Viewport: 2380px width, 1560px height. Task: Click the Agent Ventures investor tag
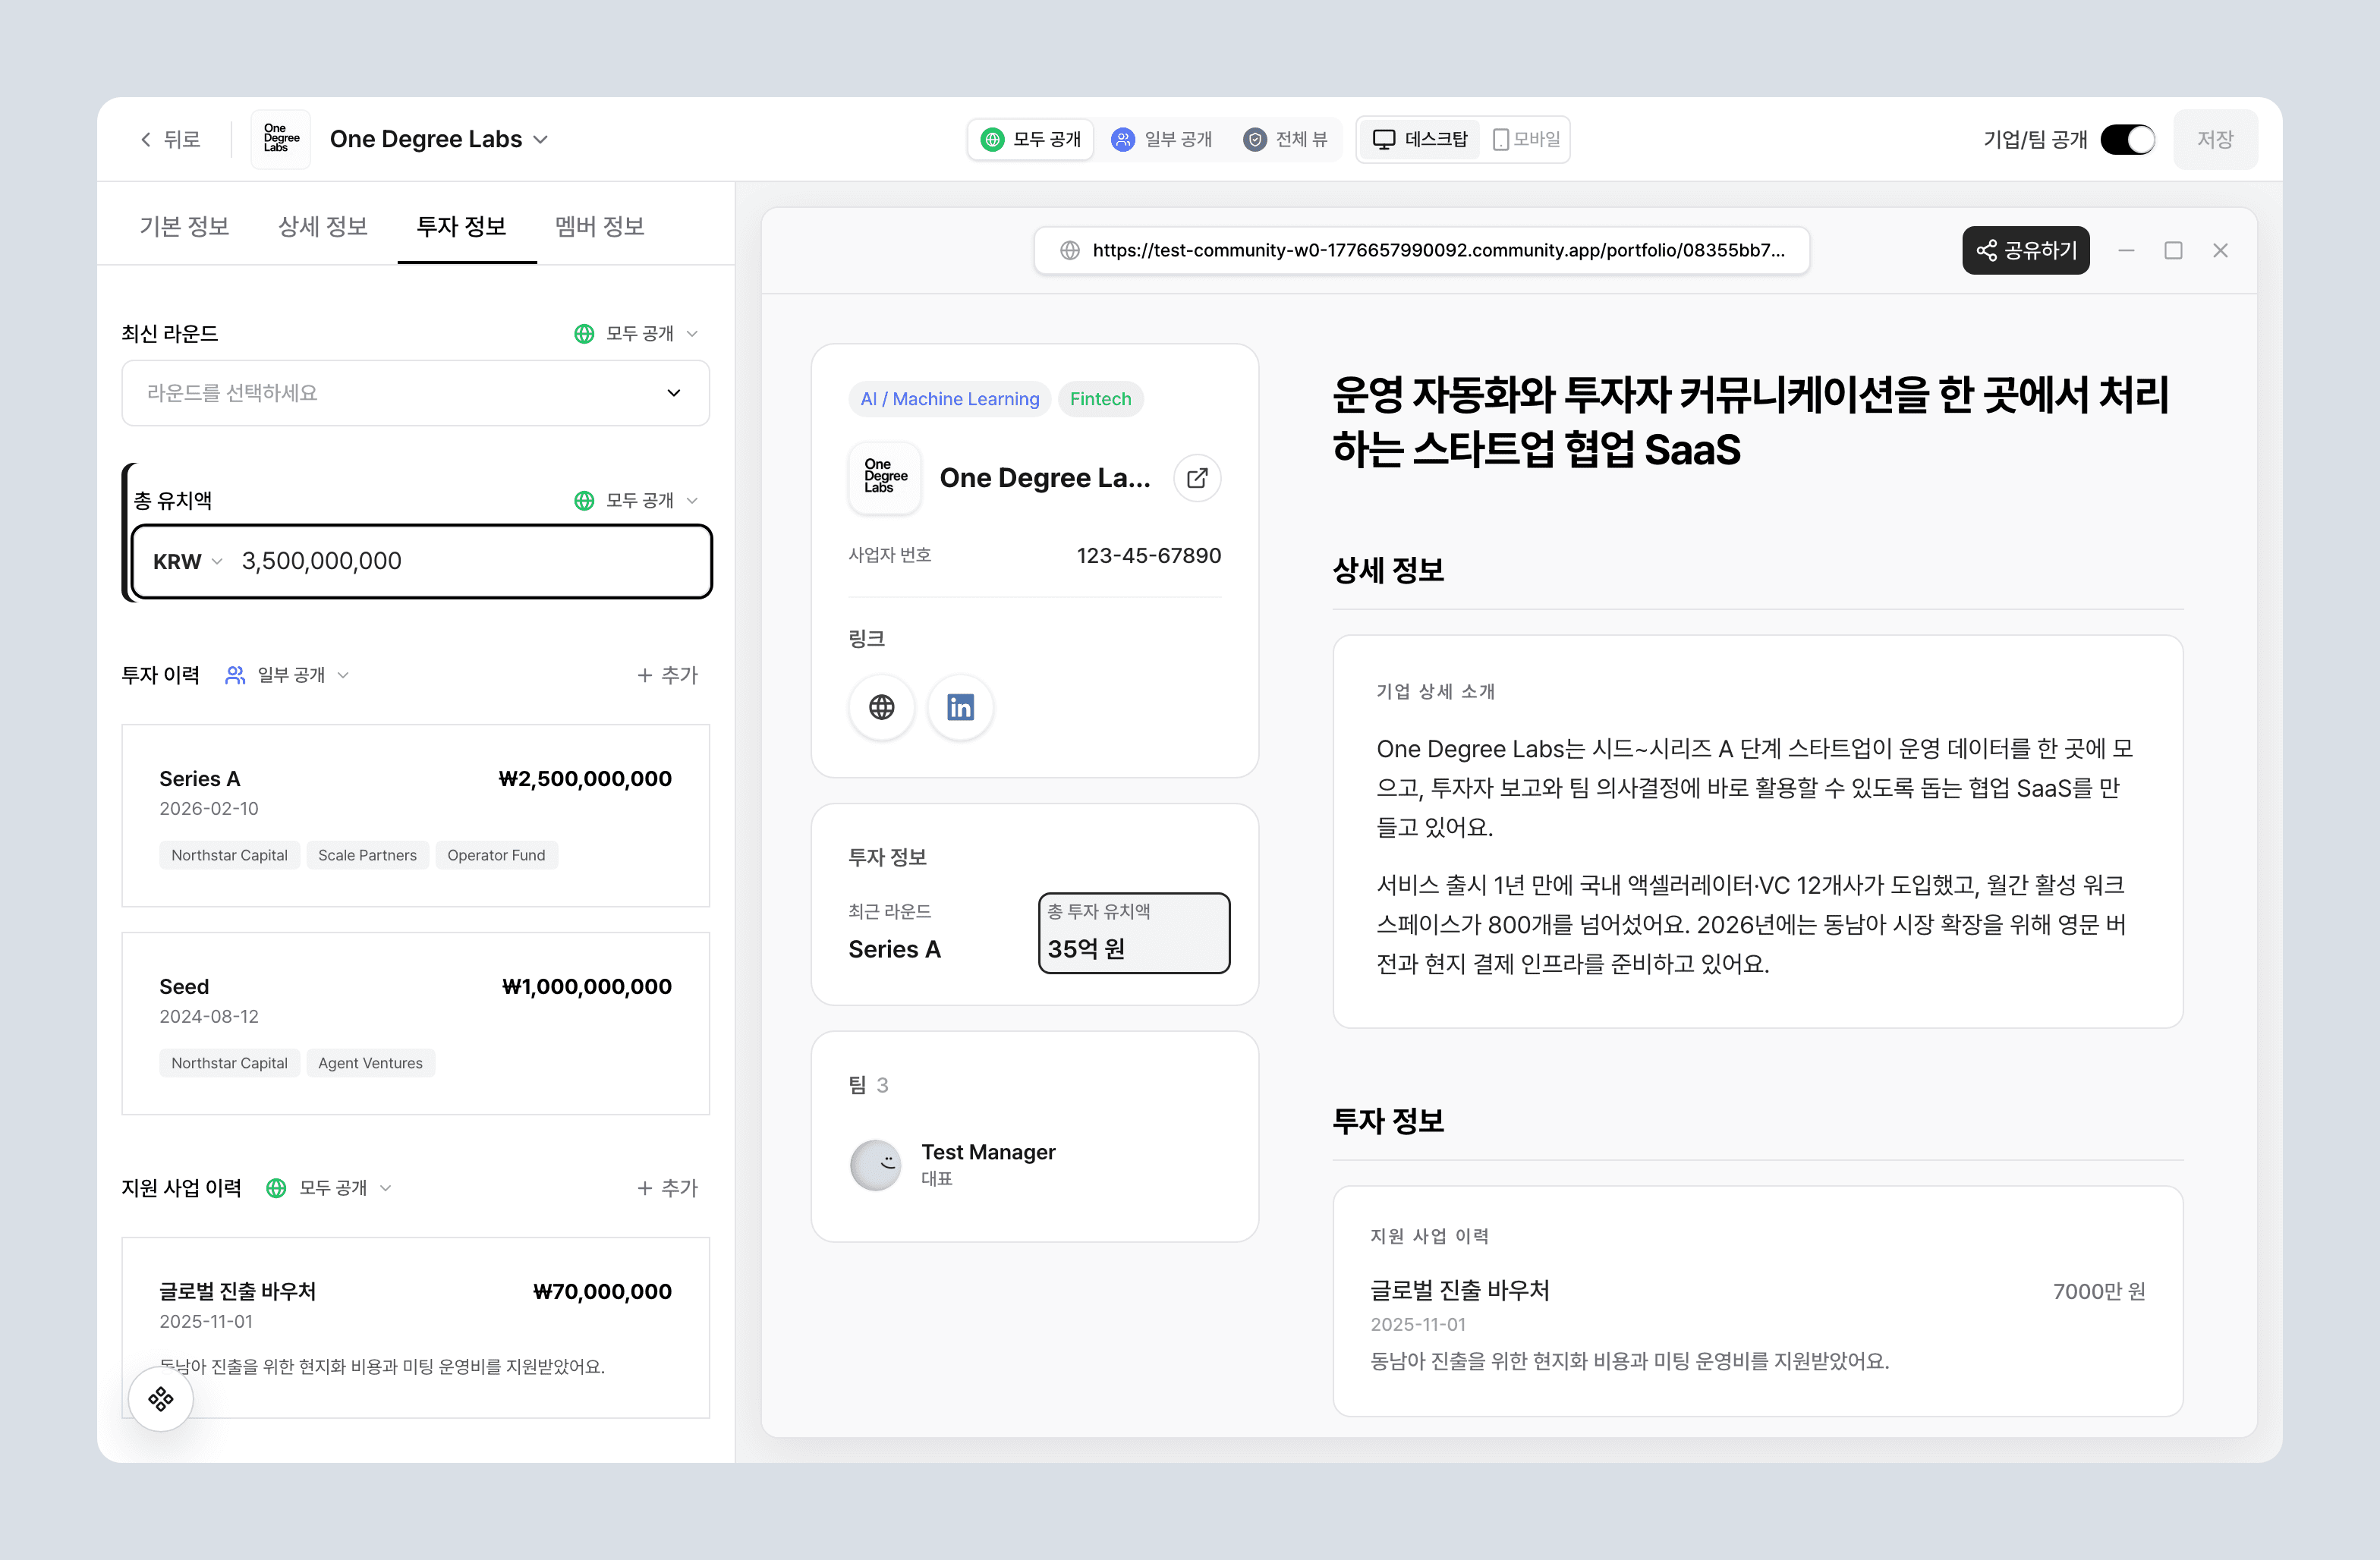pyautogui.click(x=370, y=1063)
